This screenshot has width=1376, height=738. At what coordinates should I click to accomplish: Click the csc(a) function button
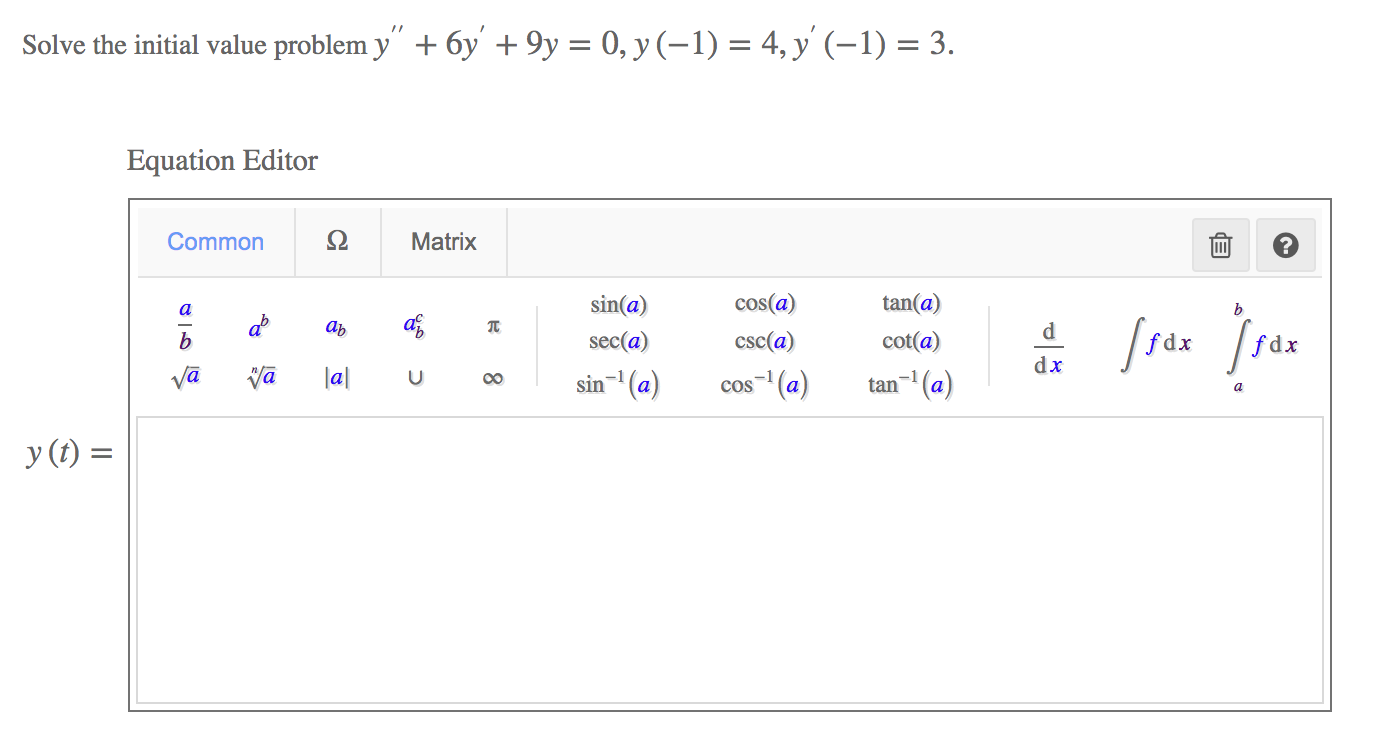point(763,341)
